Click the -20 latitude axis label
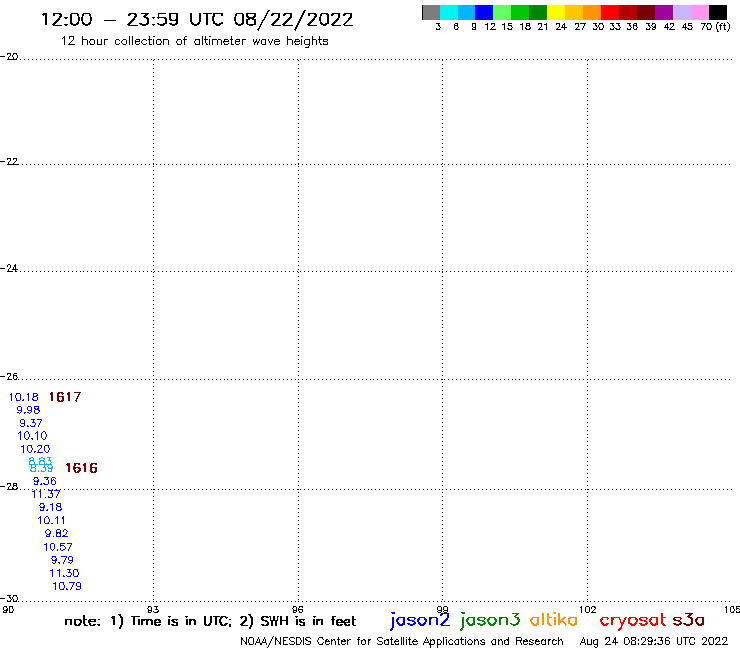The width and height of the screenshot is (740, 650). (x=9, y=57)
